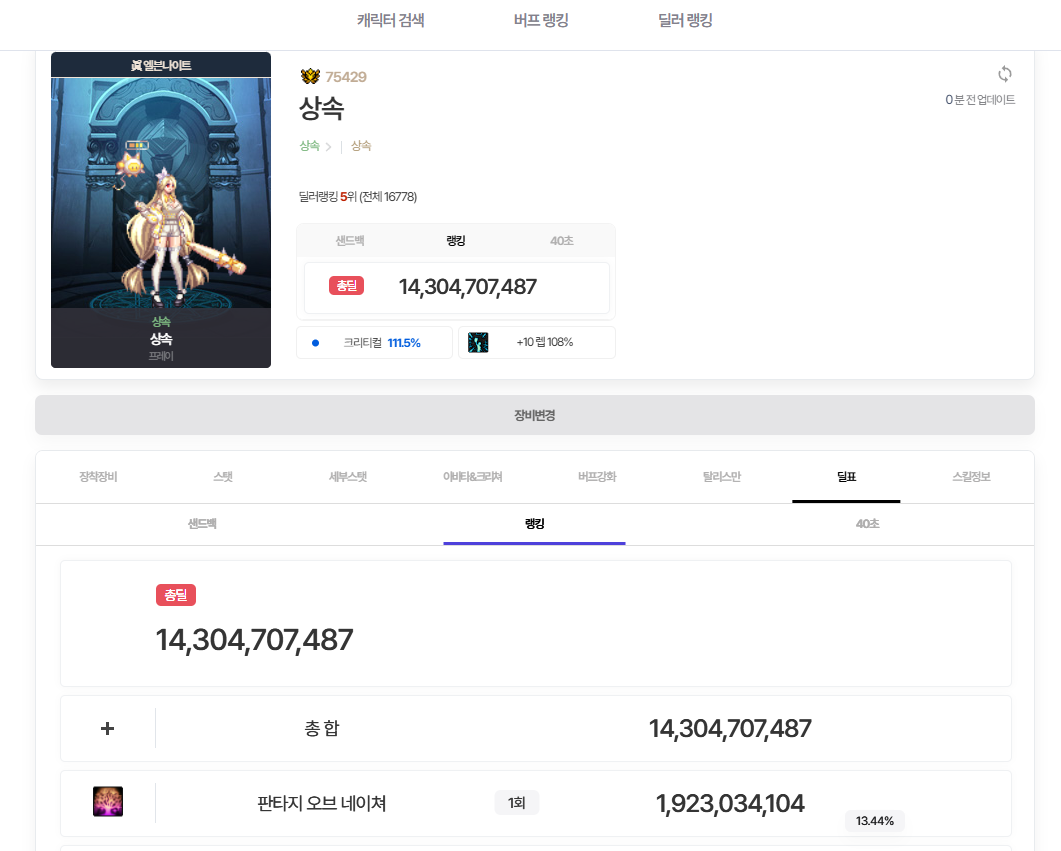The image size is (1061, 851).
Task: Click the large character name 상속
Action: tap(322, 108)
